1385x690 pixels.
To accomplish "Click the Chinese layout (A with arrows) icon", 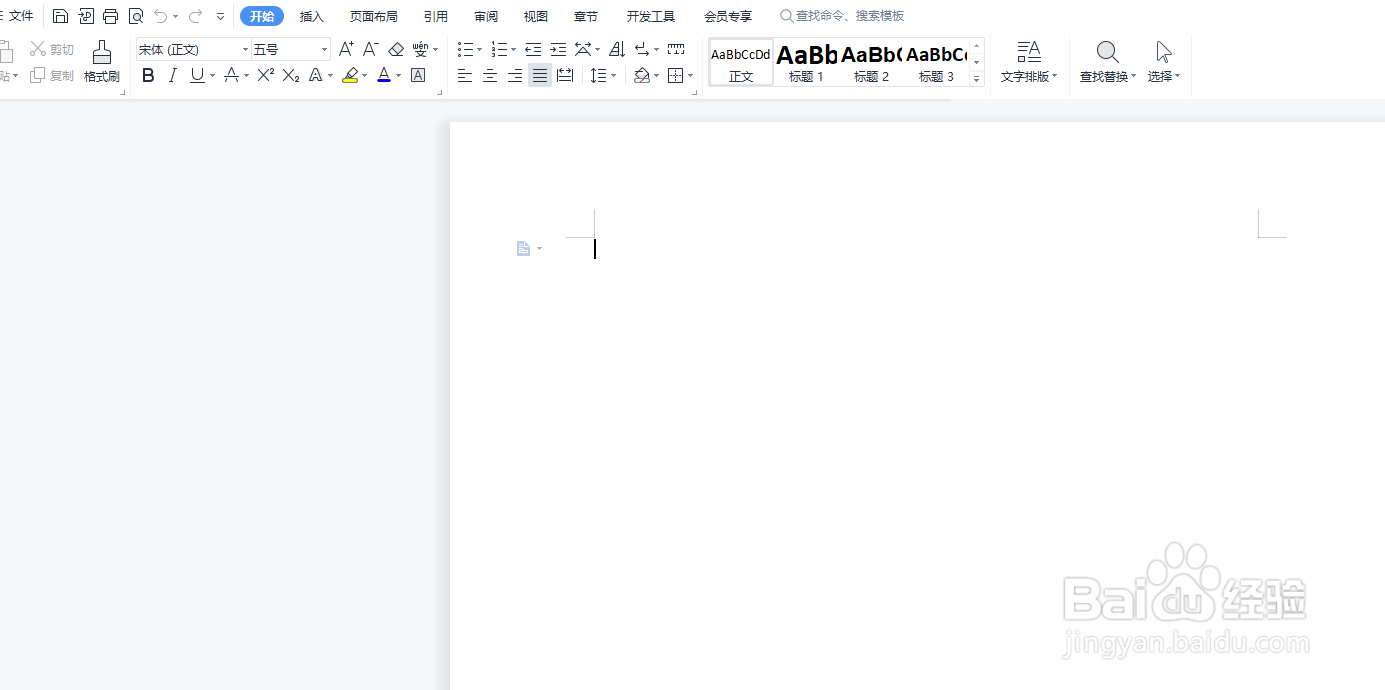I will pyautogui.click(x=583, y=49).
